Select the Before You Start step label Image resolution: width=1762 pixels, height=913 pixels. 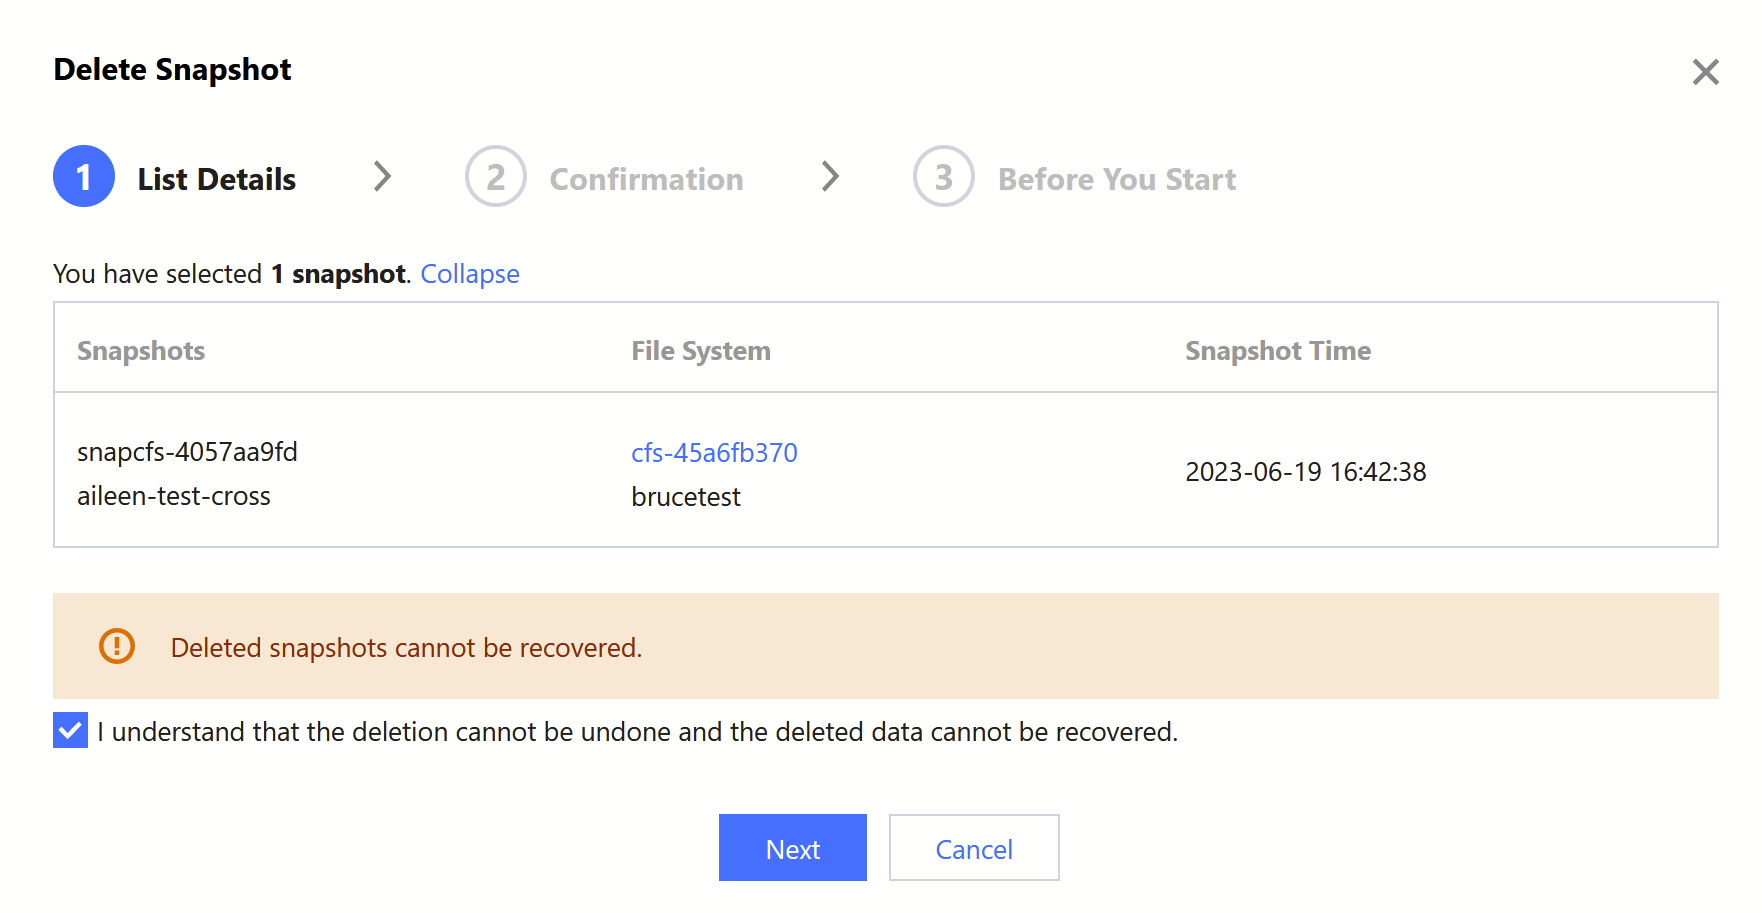[x=1116, y=179]
